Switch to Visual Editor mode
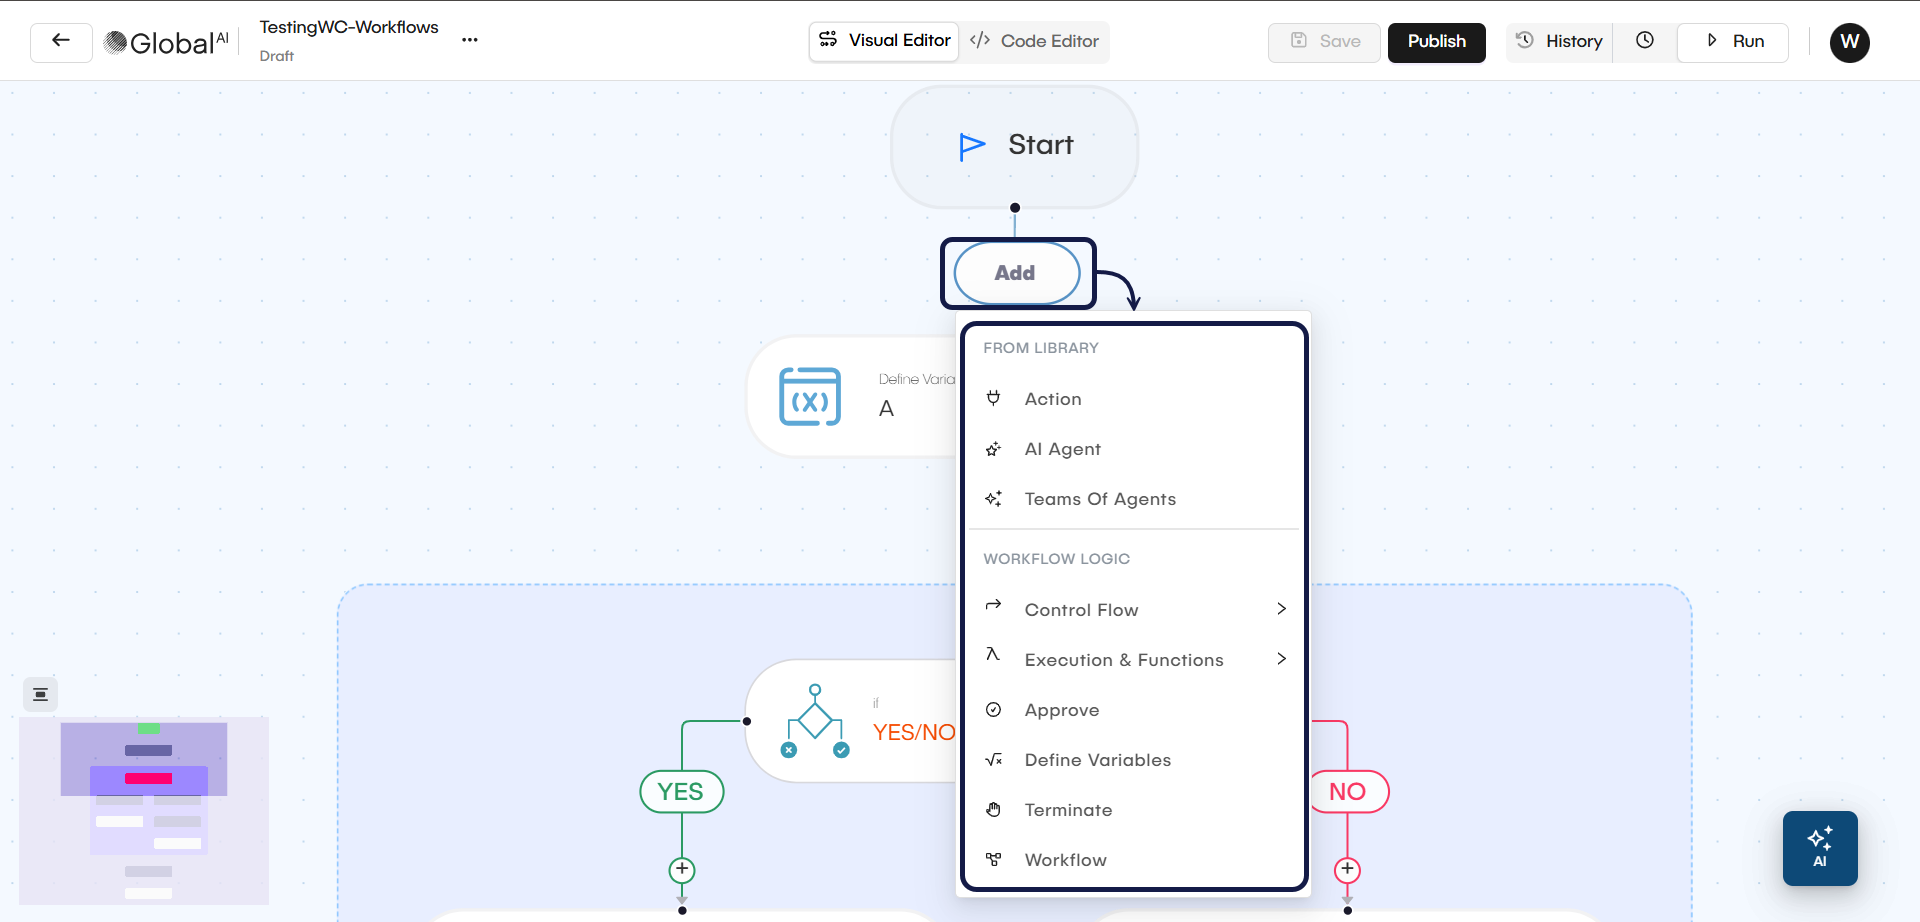 [885, 41]
